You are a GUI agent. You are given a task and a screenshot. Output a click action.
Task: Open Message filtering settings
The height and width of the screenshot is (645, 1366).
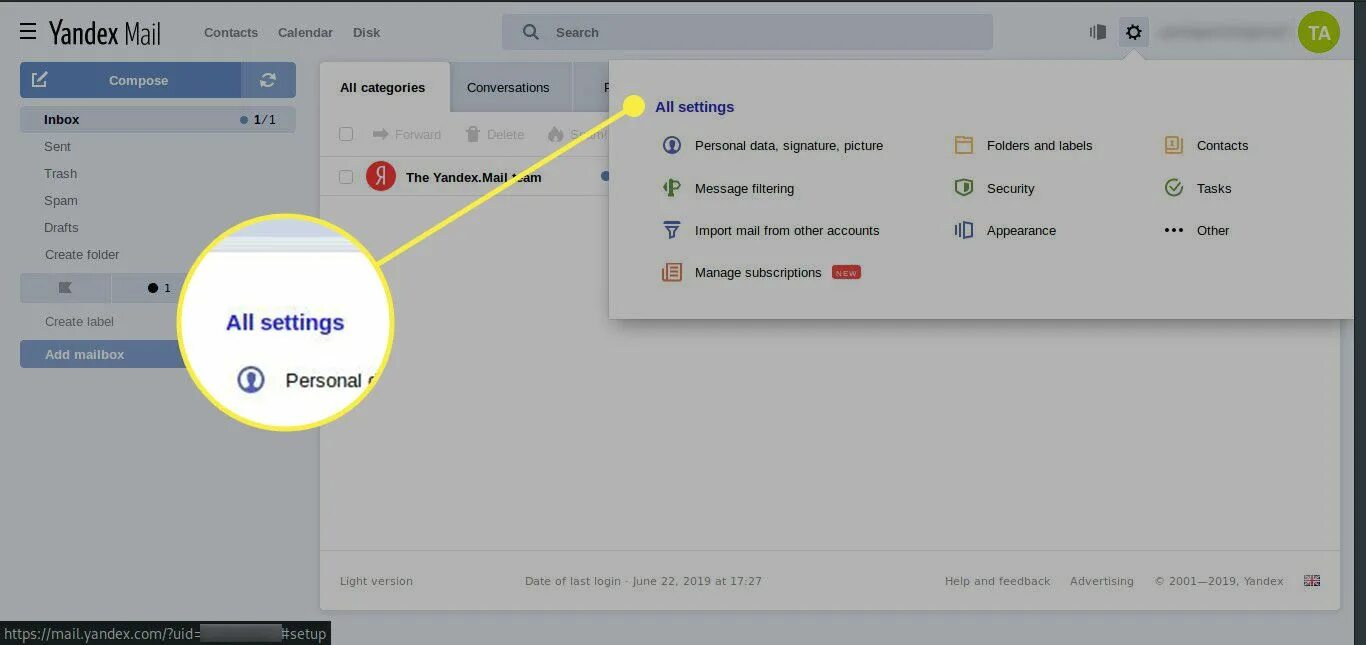744,188
